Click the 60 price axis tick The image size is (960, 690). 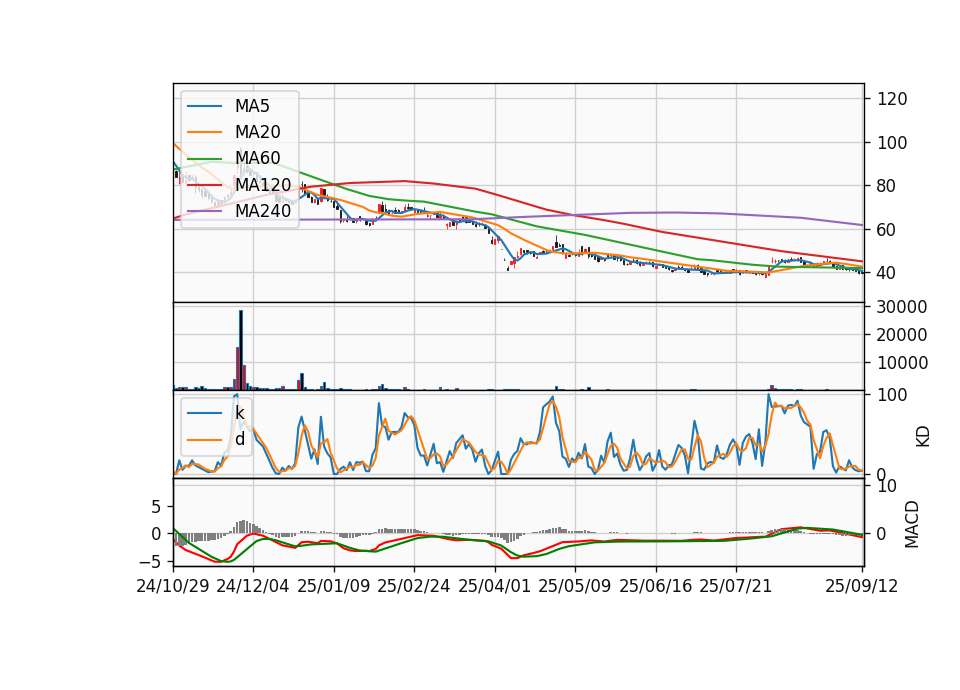(887, 230)
